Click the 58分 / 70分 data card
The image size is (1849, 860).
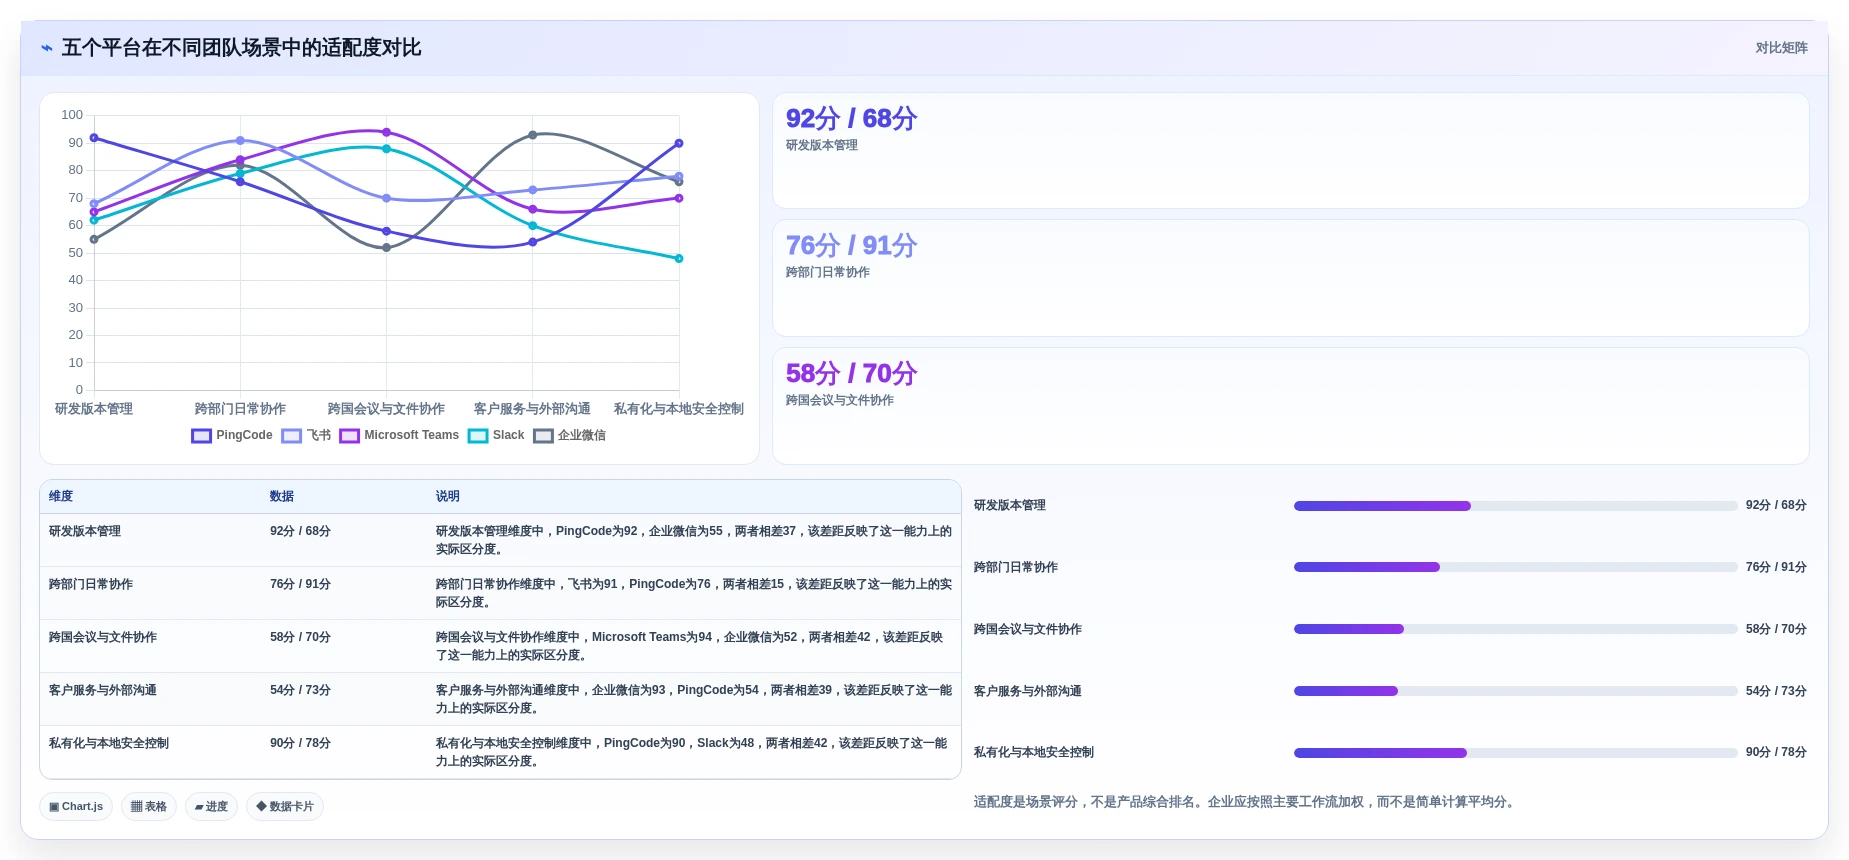1290,406
